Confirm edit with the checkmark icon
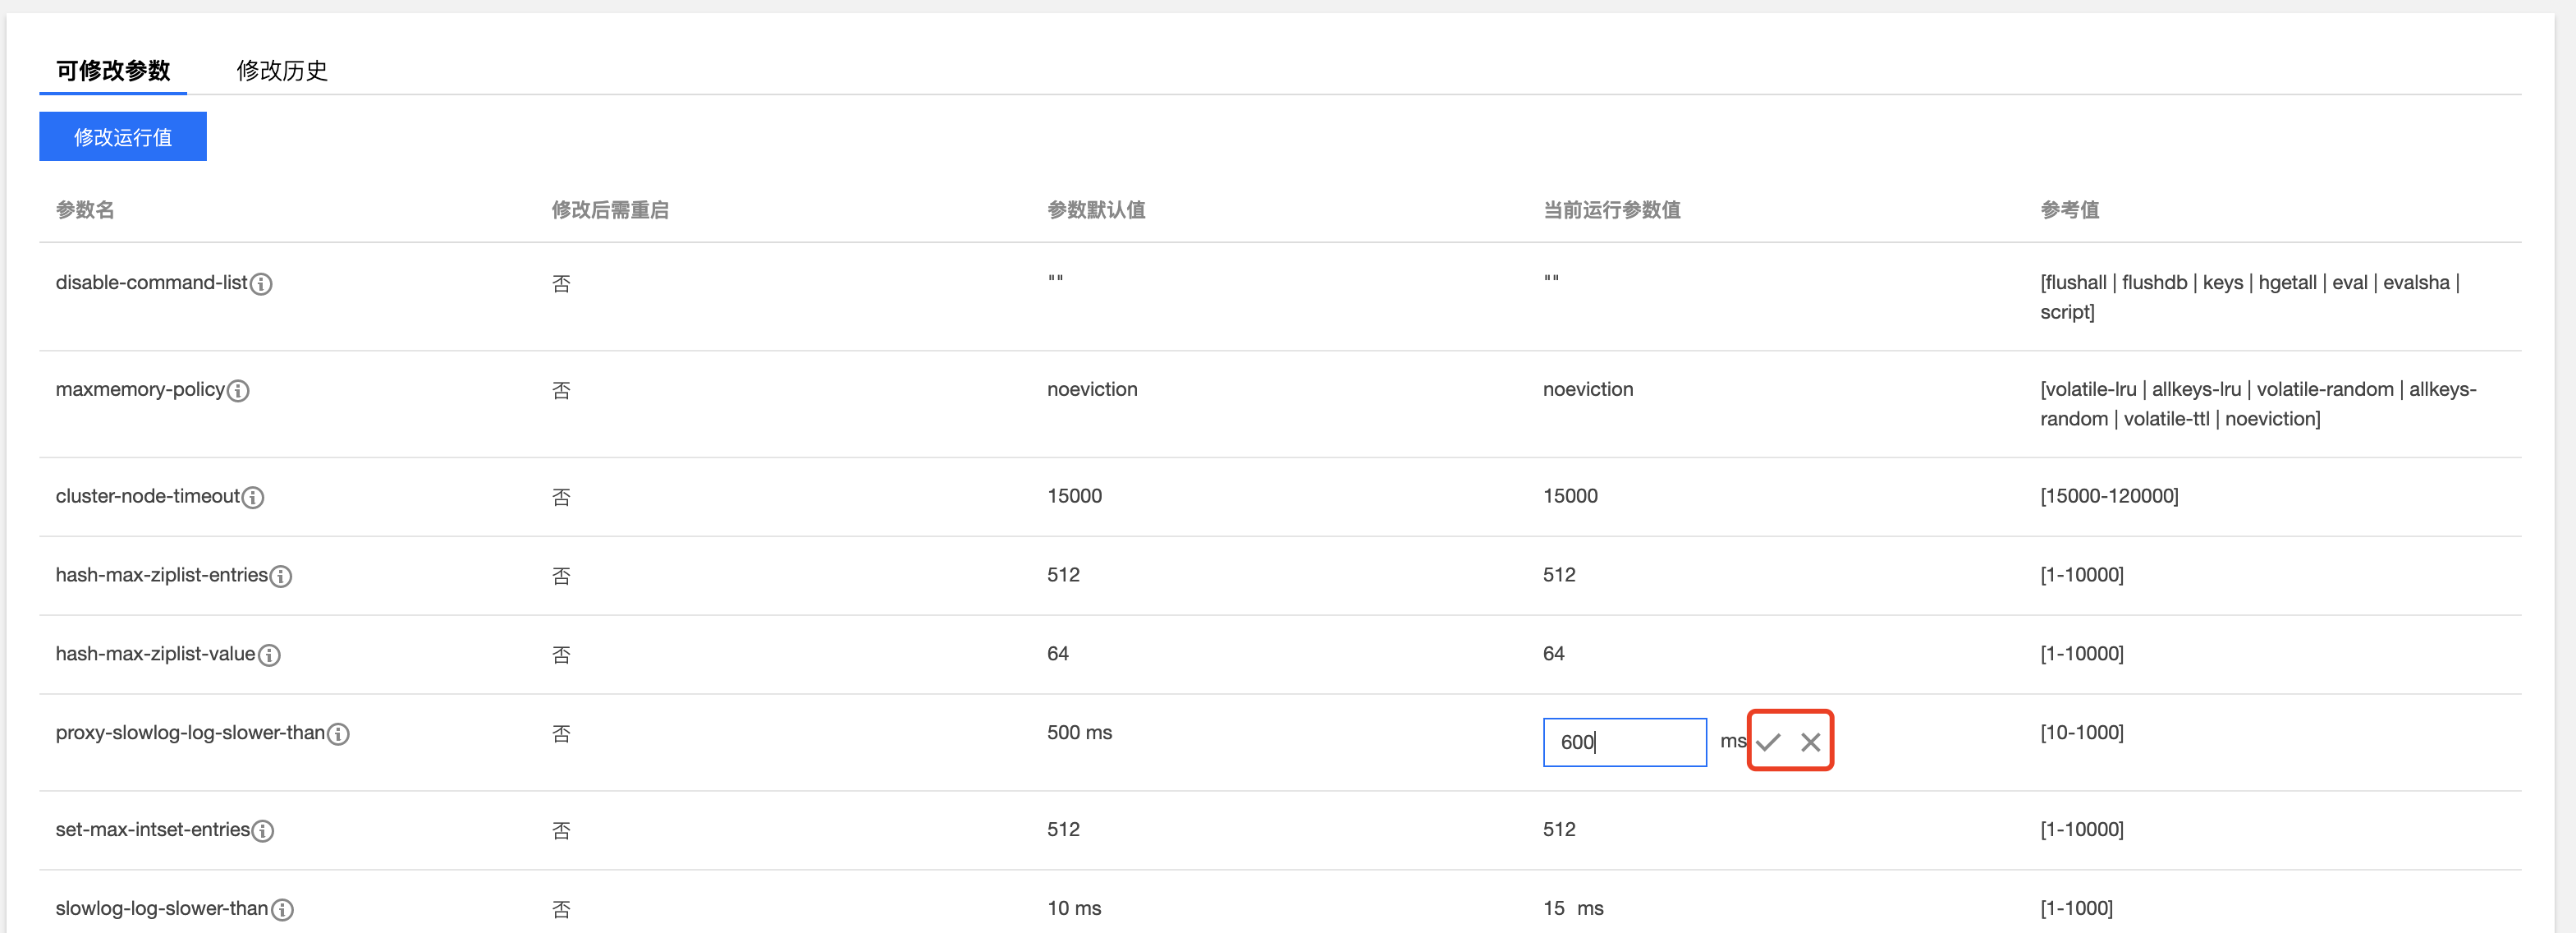The image size is (2576, 933). point(1768,742)
